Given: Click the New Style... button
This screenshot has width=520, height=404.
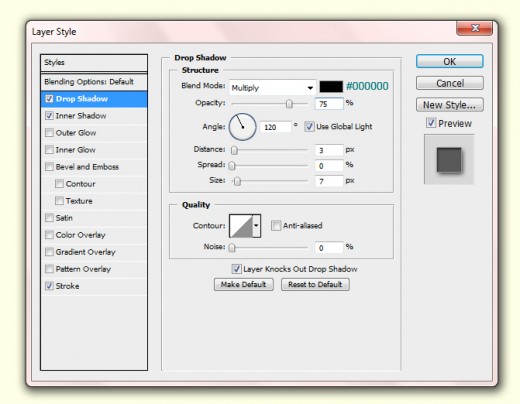Looking at the screenshot, I should pyautogui.click(x=450, y=105).
